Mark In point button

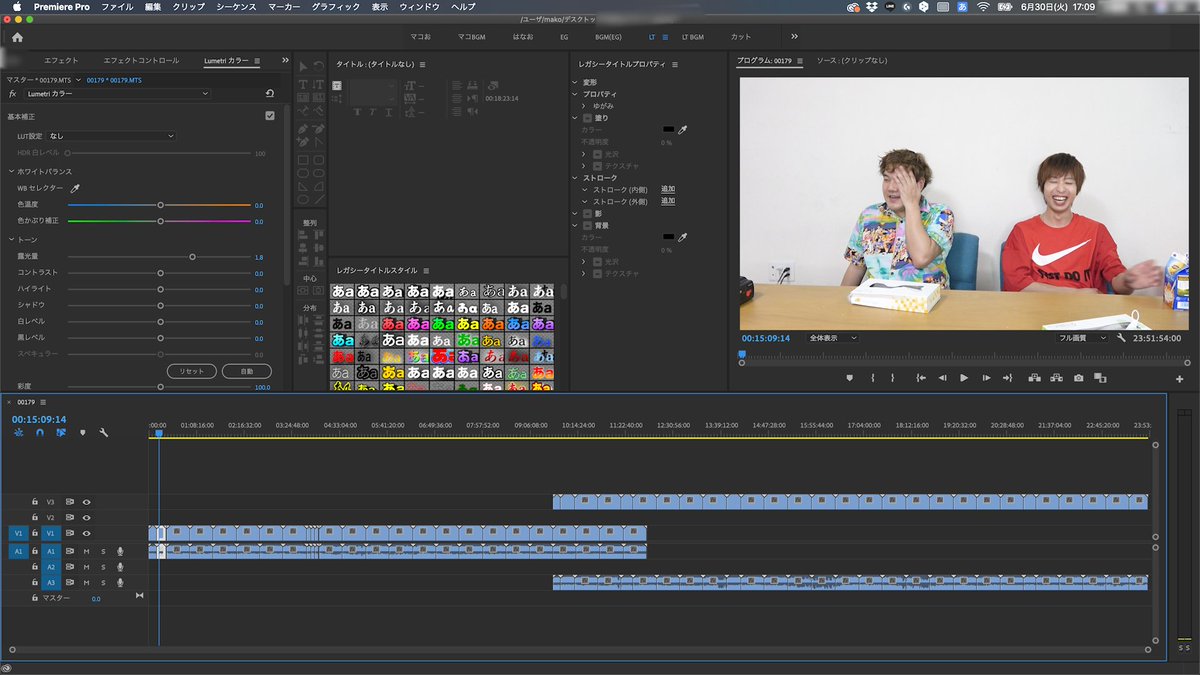click(872, 378)
